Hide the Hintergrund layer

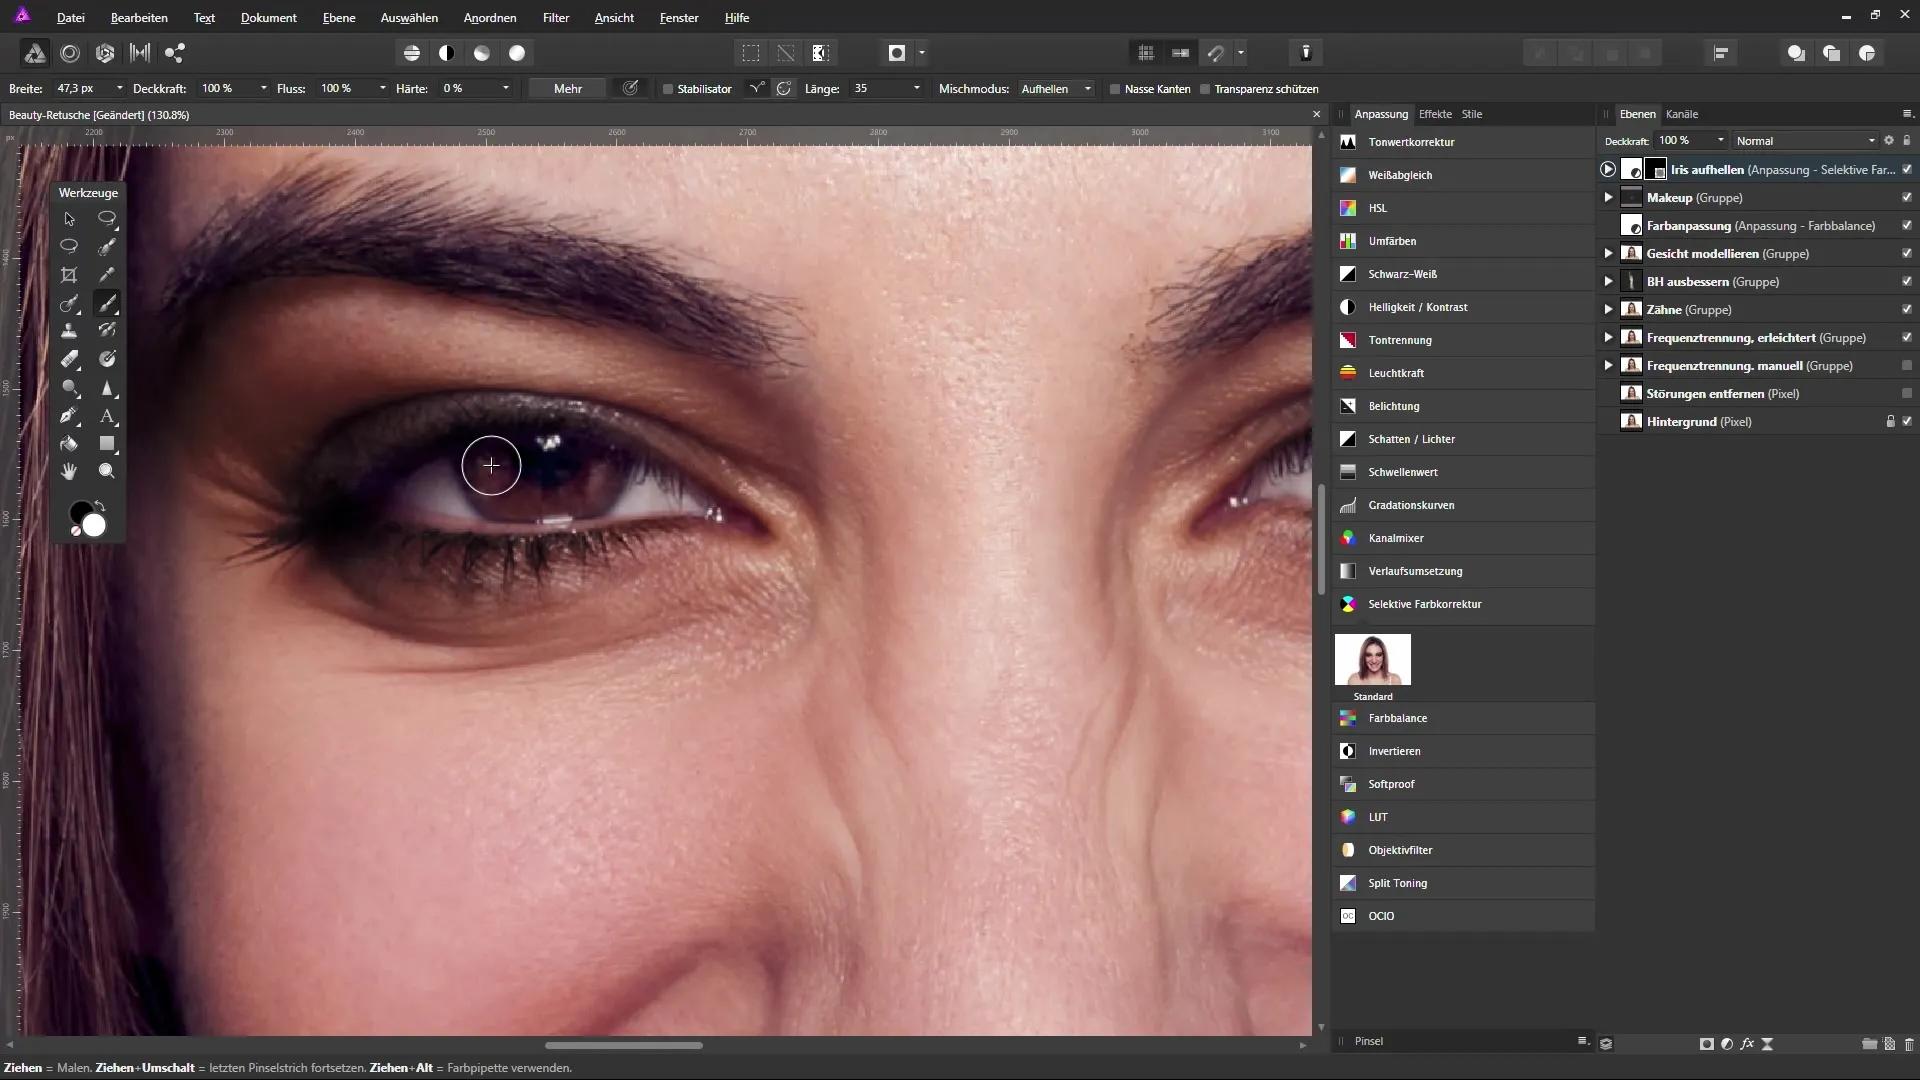click(x=1907, y=422)
